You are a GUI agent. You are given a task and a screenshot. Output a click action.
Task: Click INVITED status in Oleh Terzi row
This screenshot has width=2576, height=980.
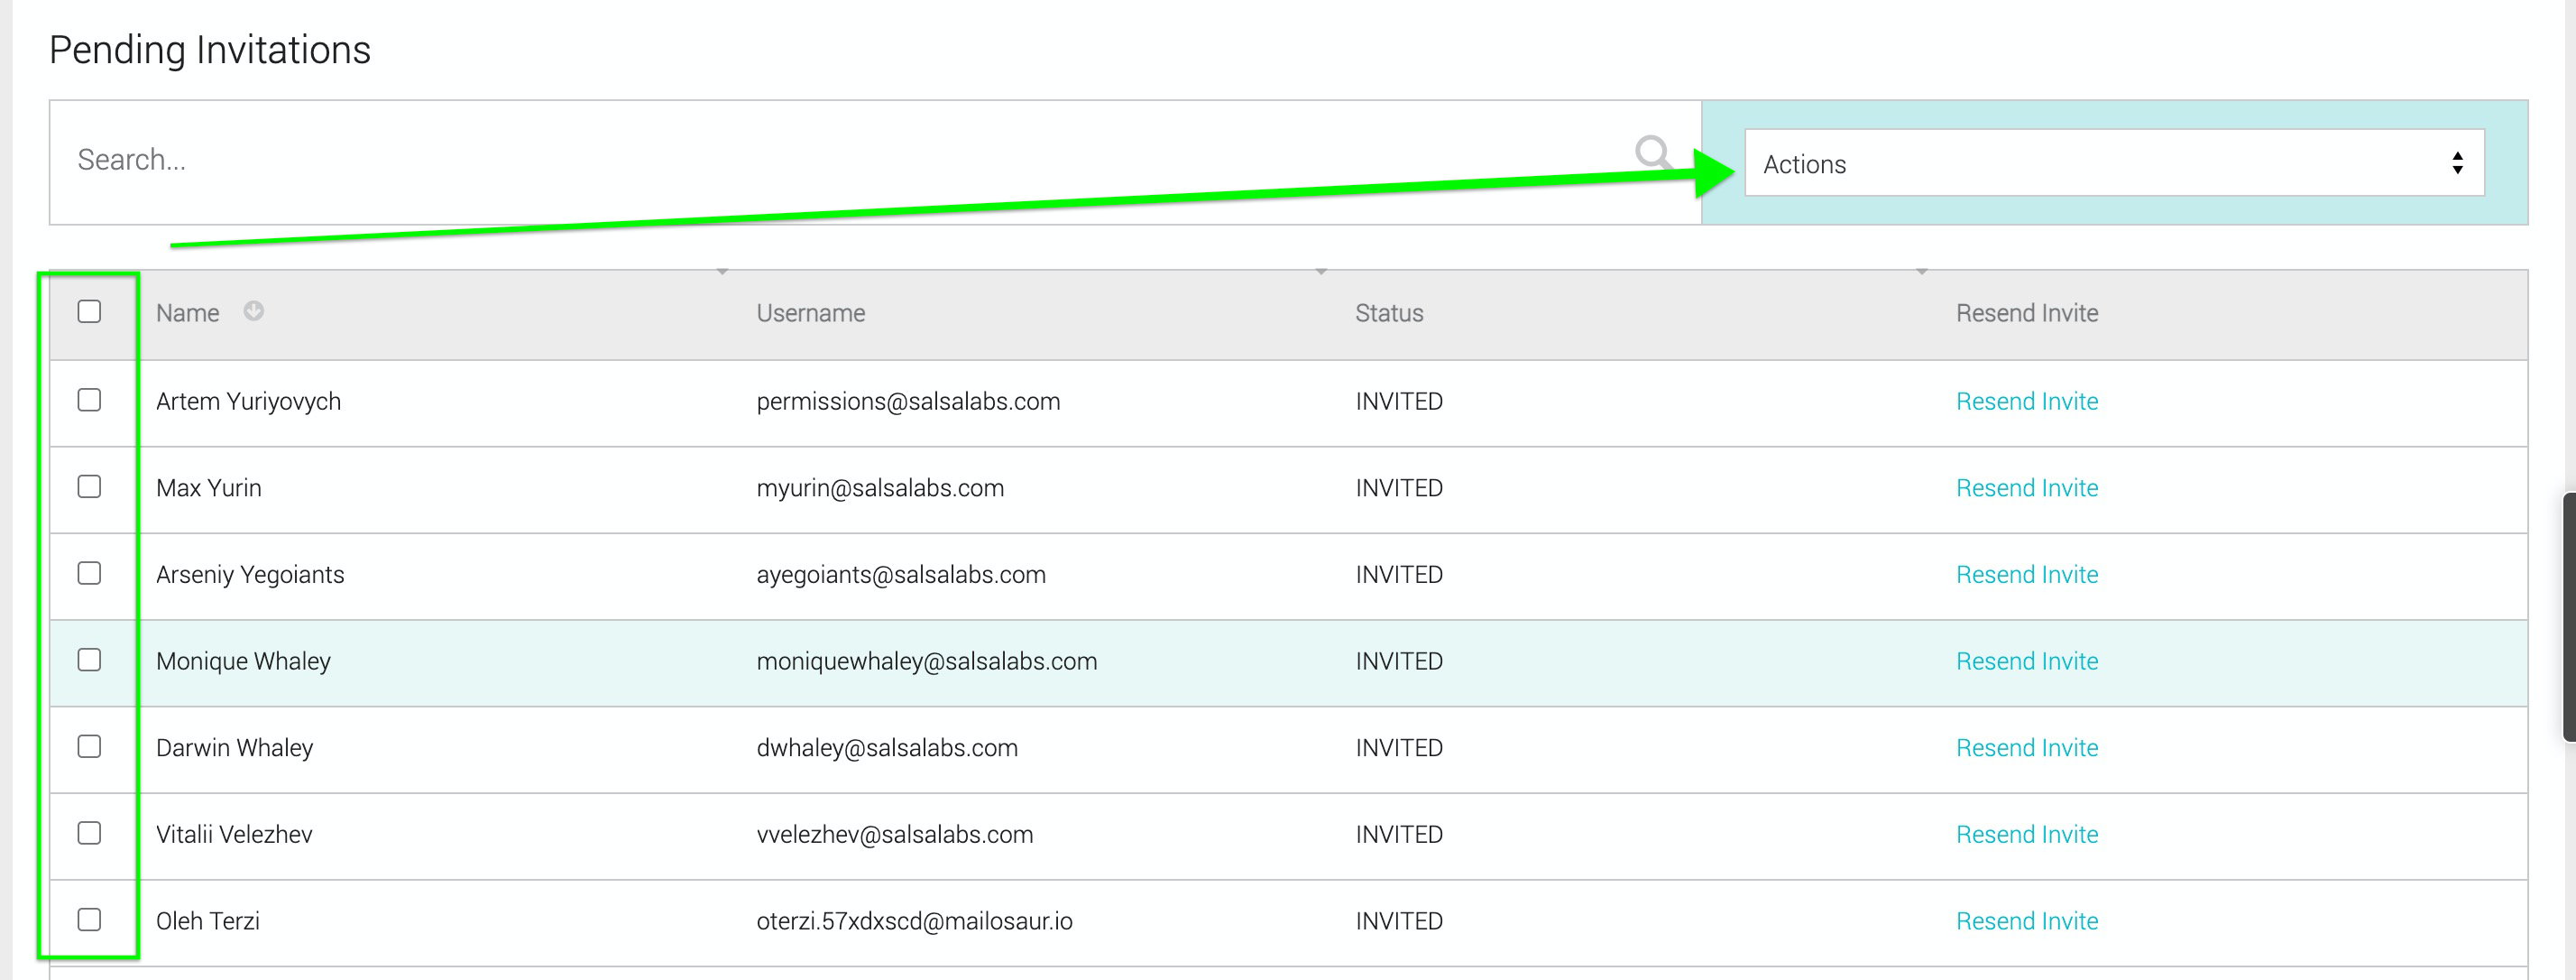[1399, 921]
